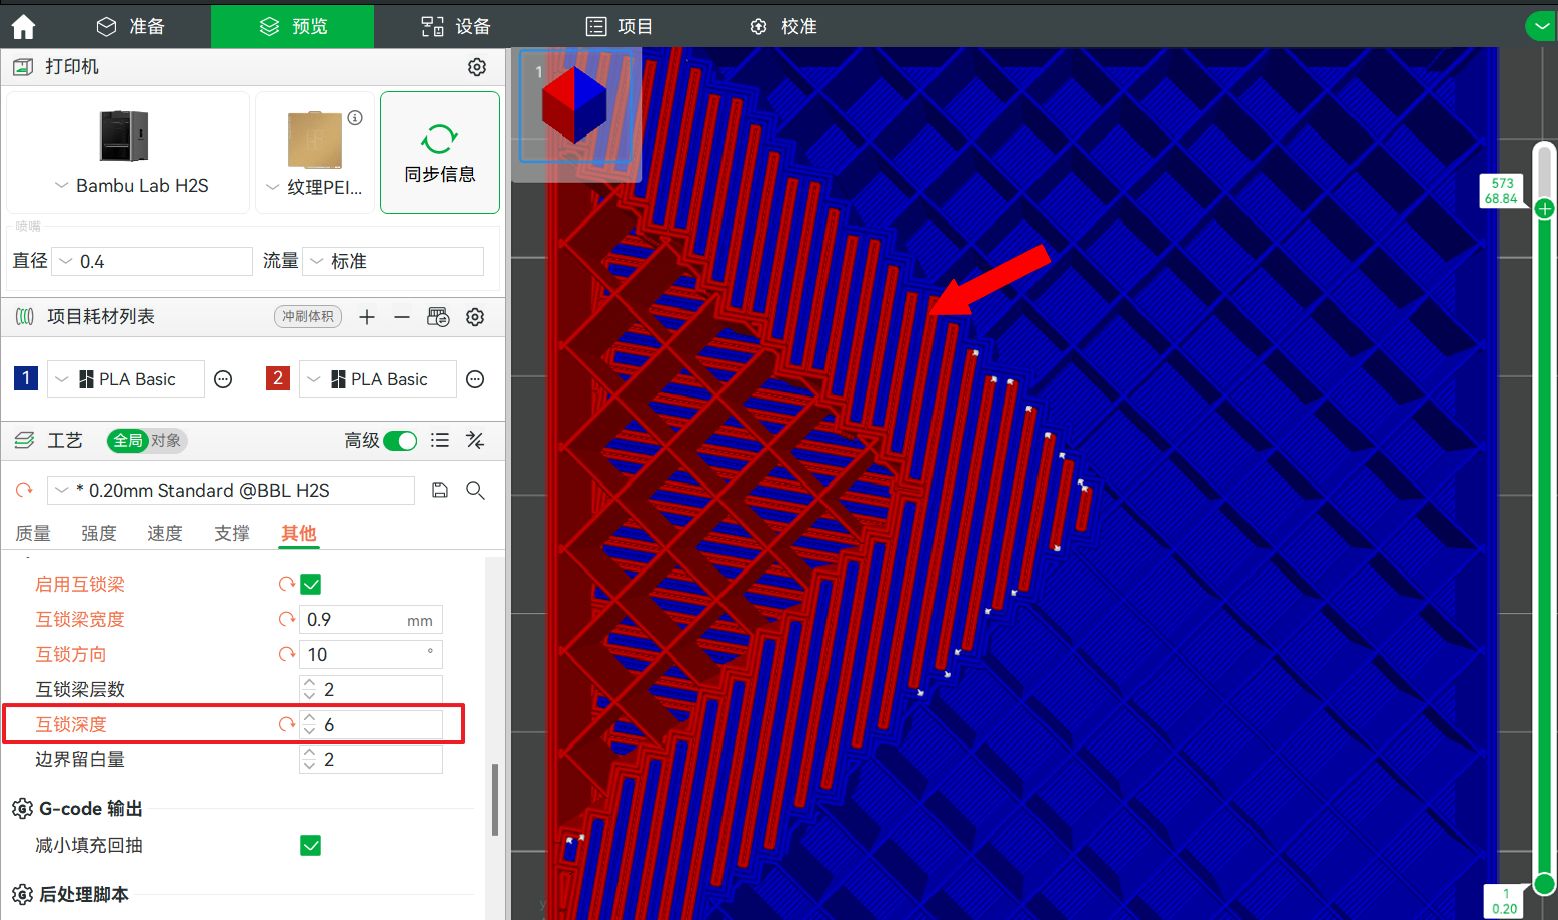
Task: Open the 项目 tab
Action: pos(619,27)
